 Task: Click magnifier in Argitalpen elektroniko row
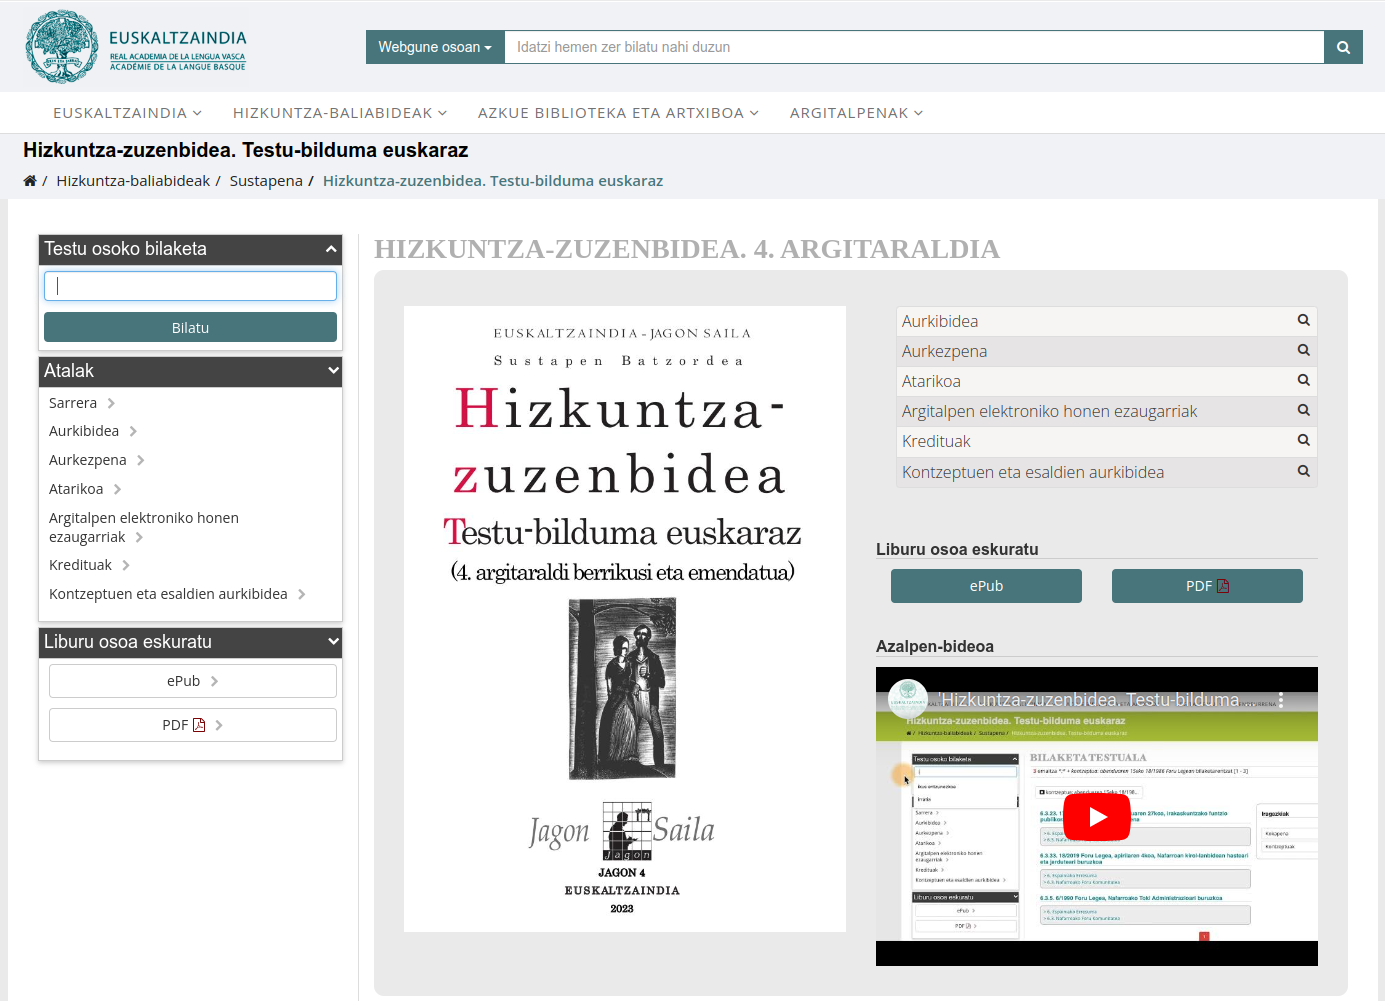pos(1303,410)
